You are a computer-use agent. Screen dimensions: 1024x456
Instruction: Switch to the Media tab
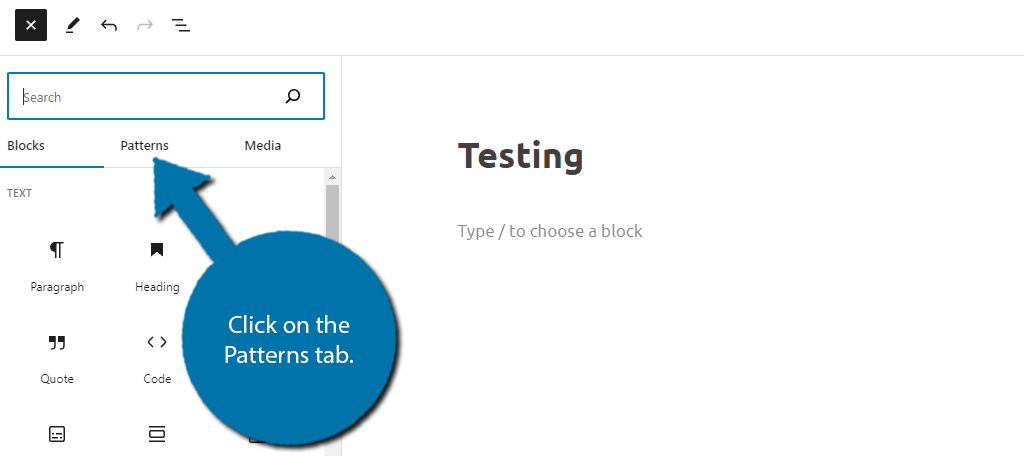pos(263,146)
